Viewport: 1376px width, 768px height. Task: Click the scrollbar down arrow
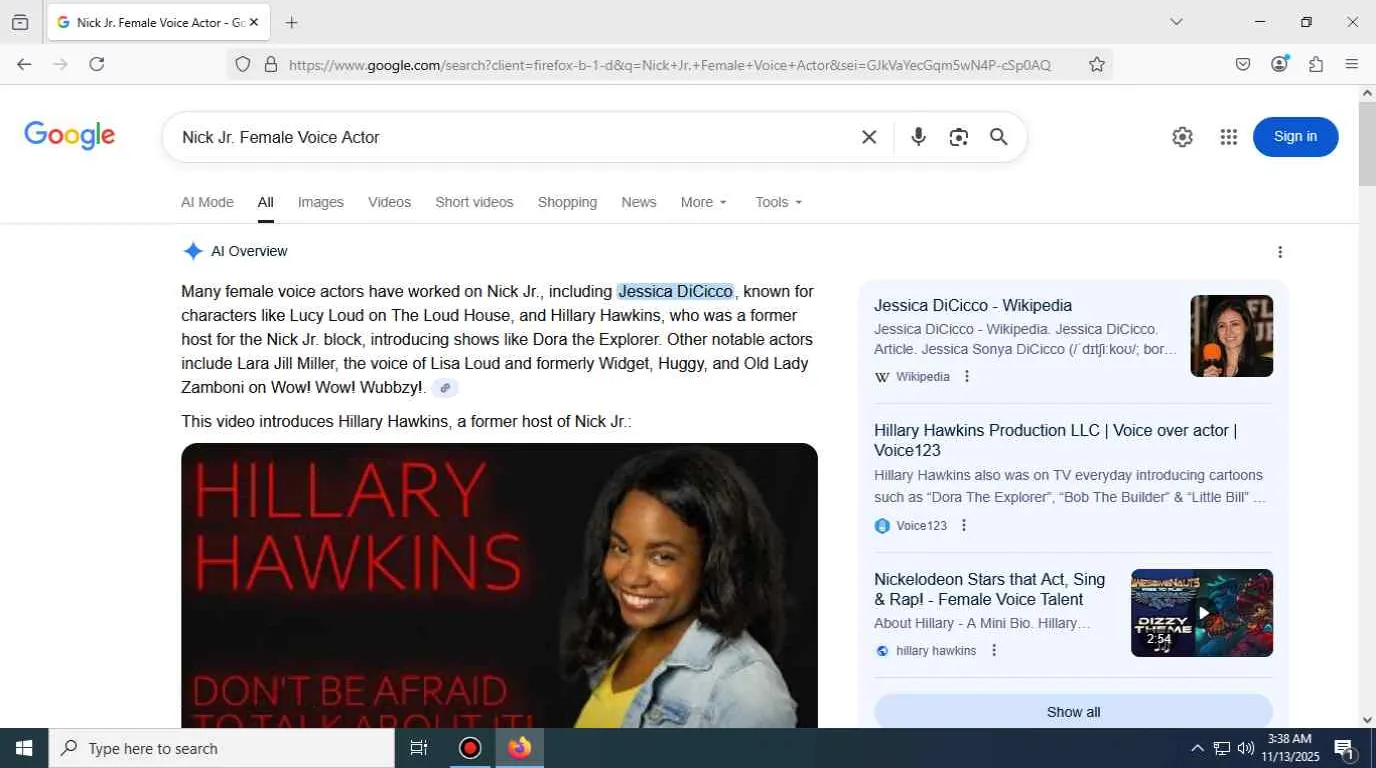point(1367,719)
